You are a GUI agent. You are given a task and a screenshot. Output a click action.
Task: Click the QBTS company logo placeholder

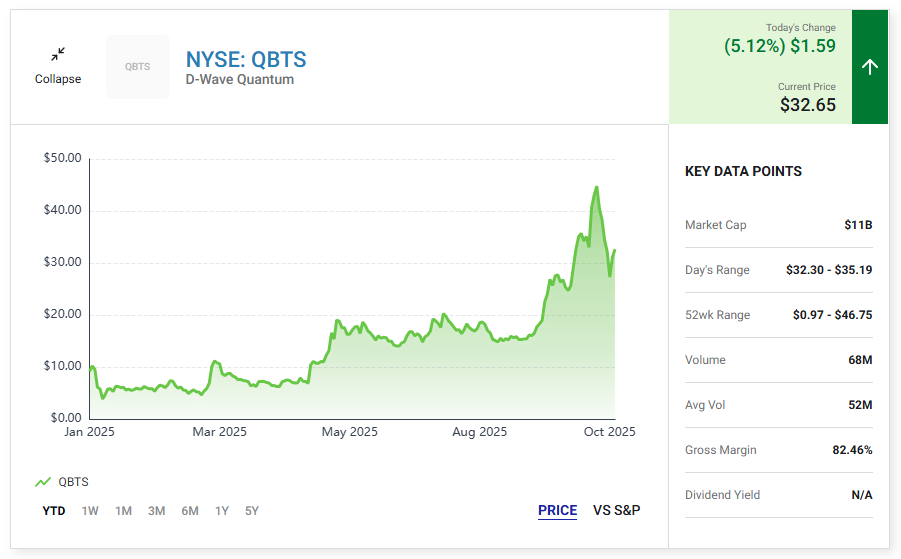click(x=138, y=67)
